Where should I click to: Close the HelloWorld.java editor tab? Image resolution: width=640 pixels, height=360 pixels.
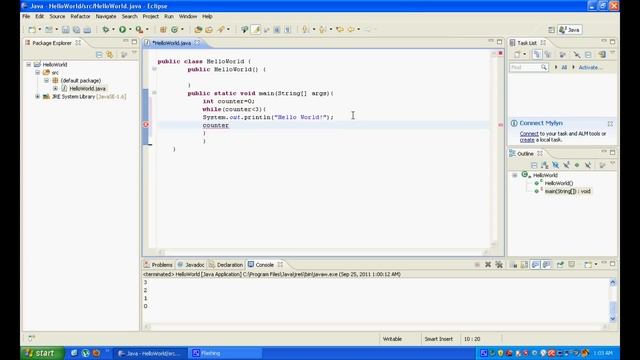point(198,42)
